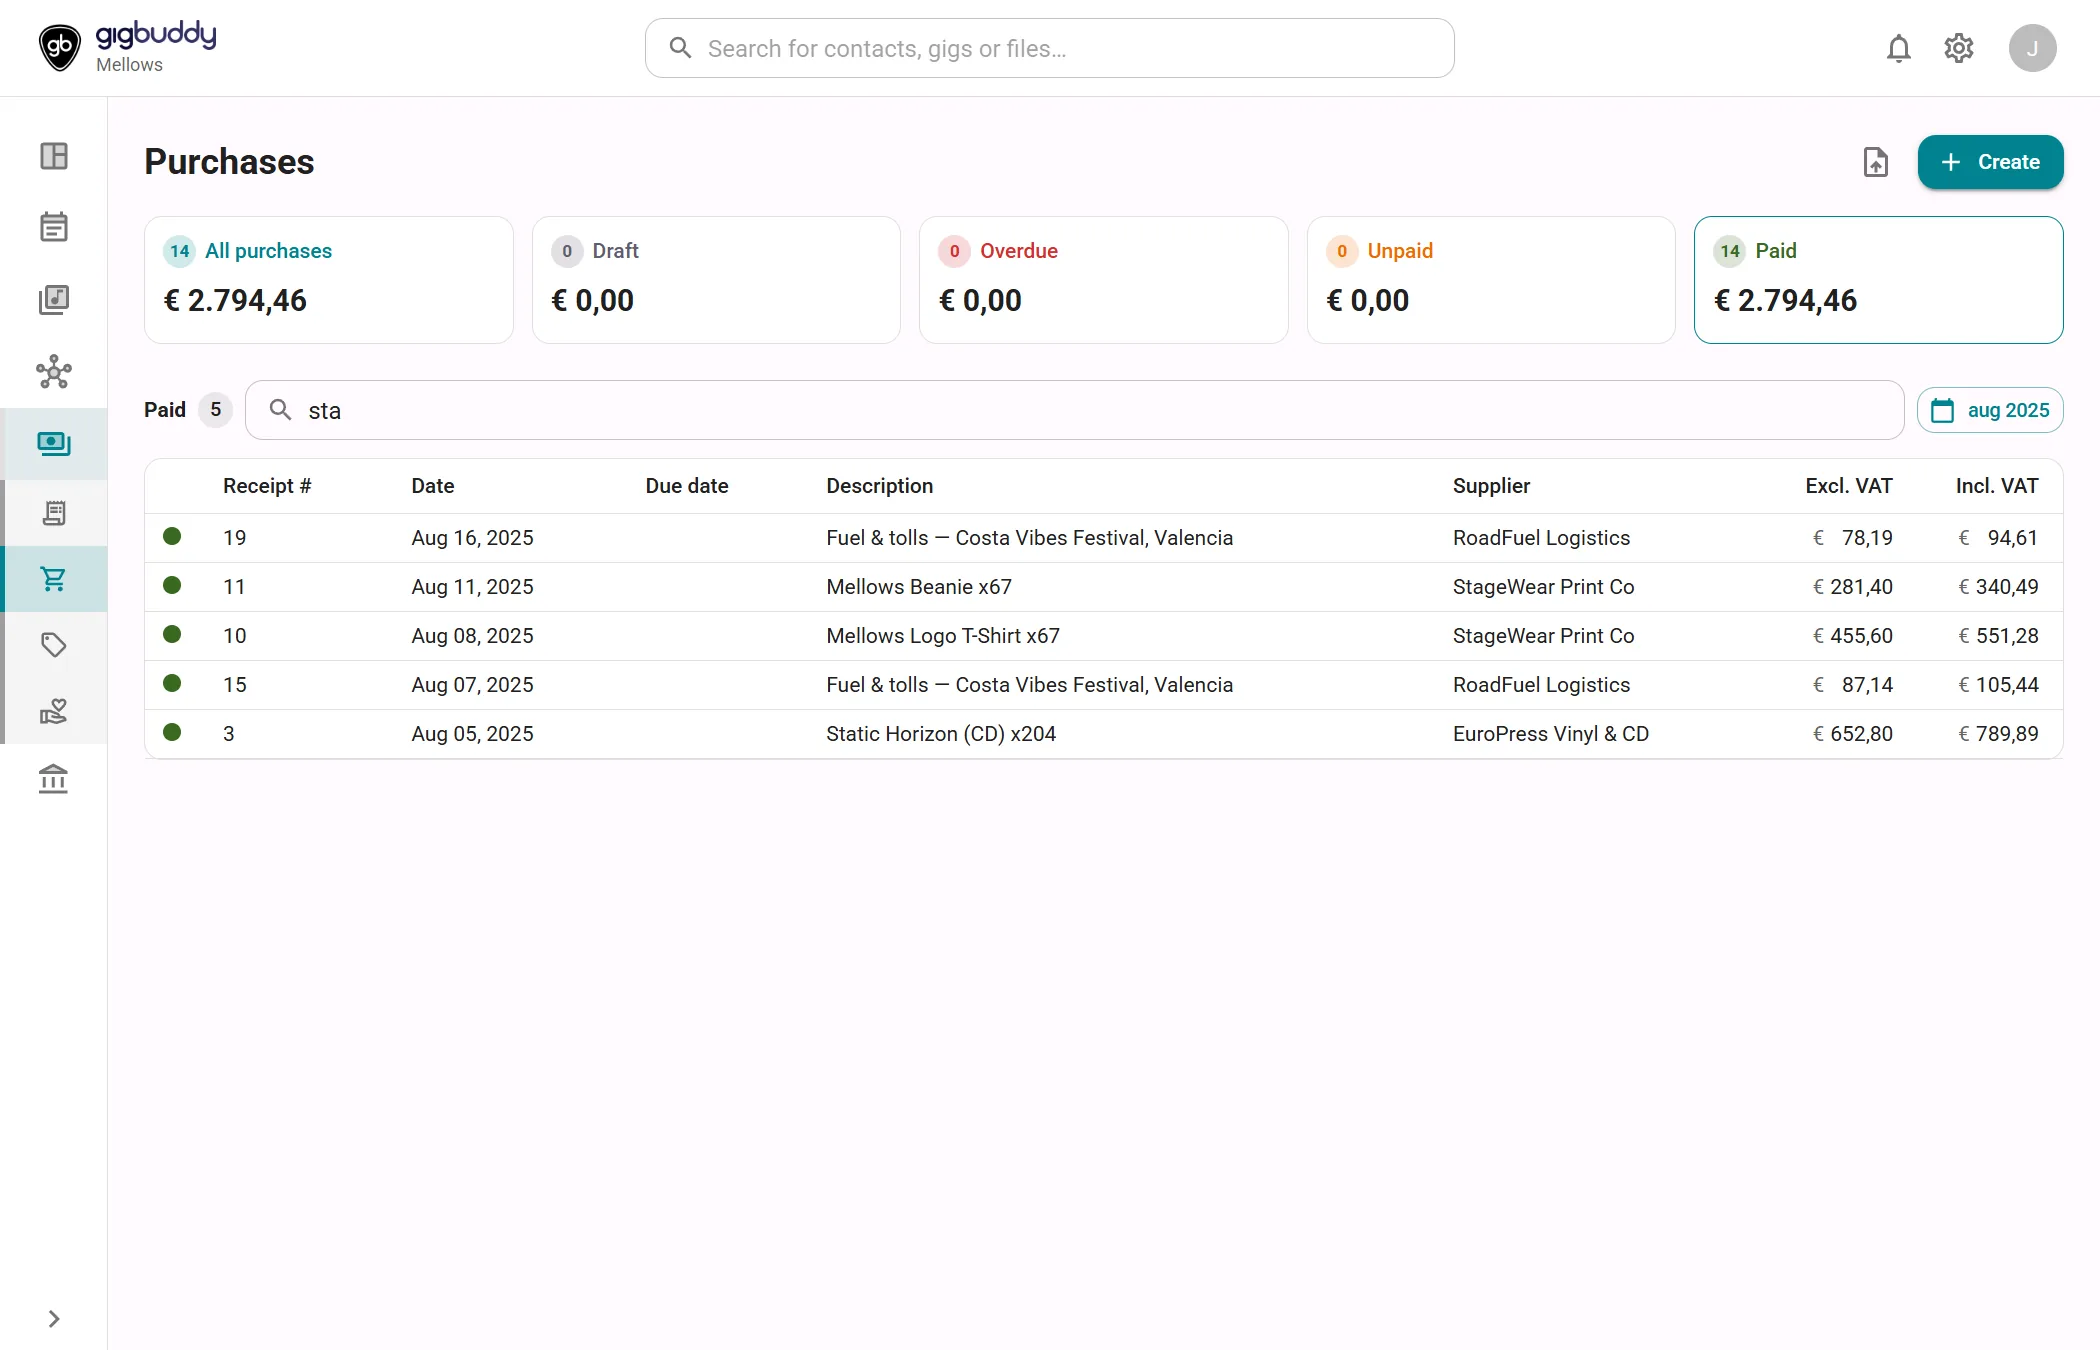
Task: Open the hand with heart sidebar icon
Action: point(54,711)
